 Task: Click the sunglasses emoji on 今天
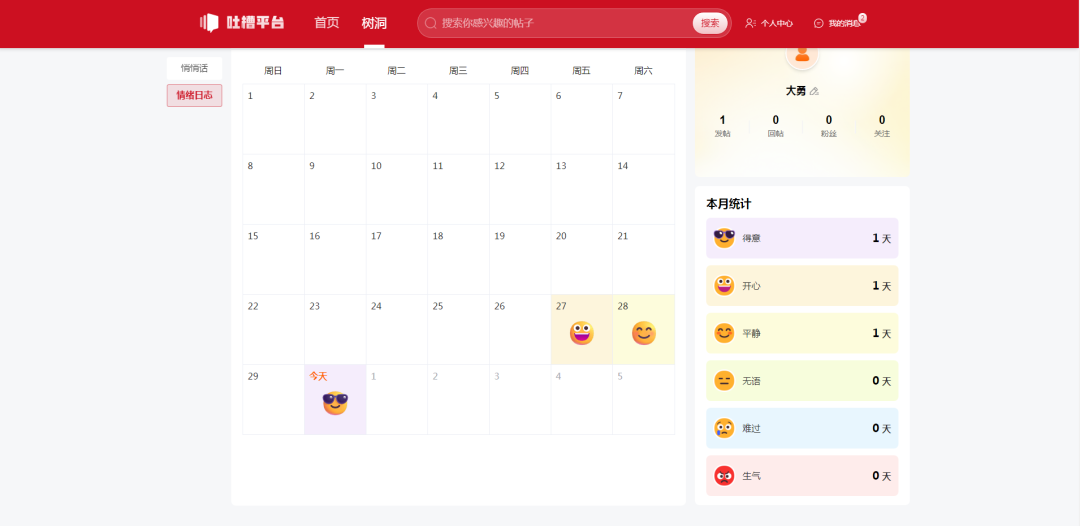(x=335, y=403)
